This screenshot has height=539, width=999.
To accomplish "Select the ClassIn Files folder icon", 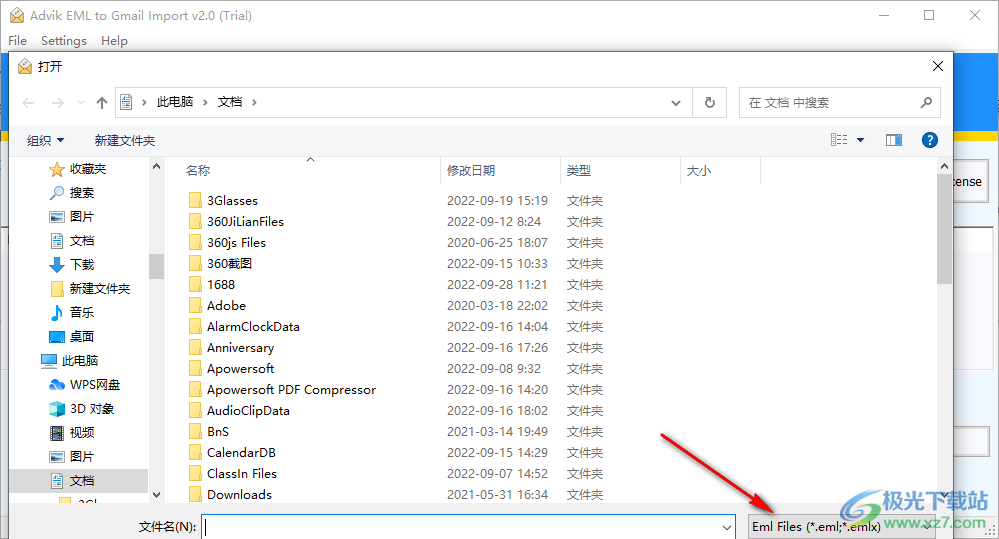I will click(195, 474).
